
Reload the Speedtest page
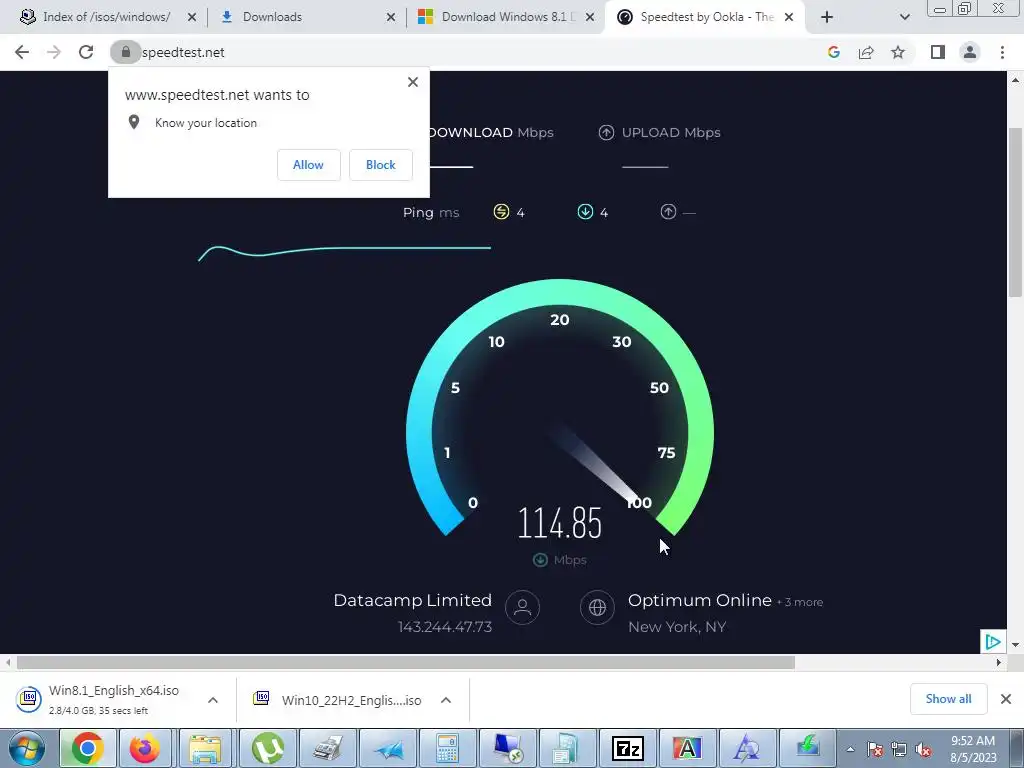pyautogui.click(x=86, y=52)
